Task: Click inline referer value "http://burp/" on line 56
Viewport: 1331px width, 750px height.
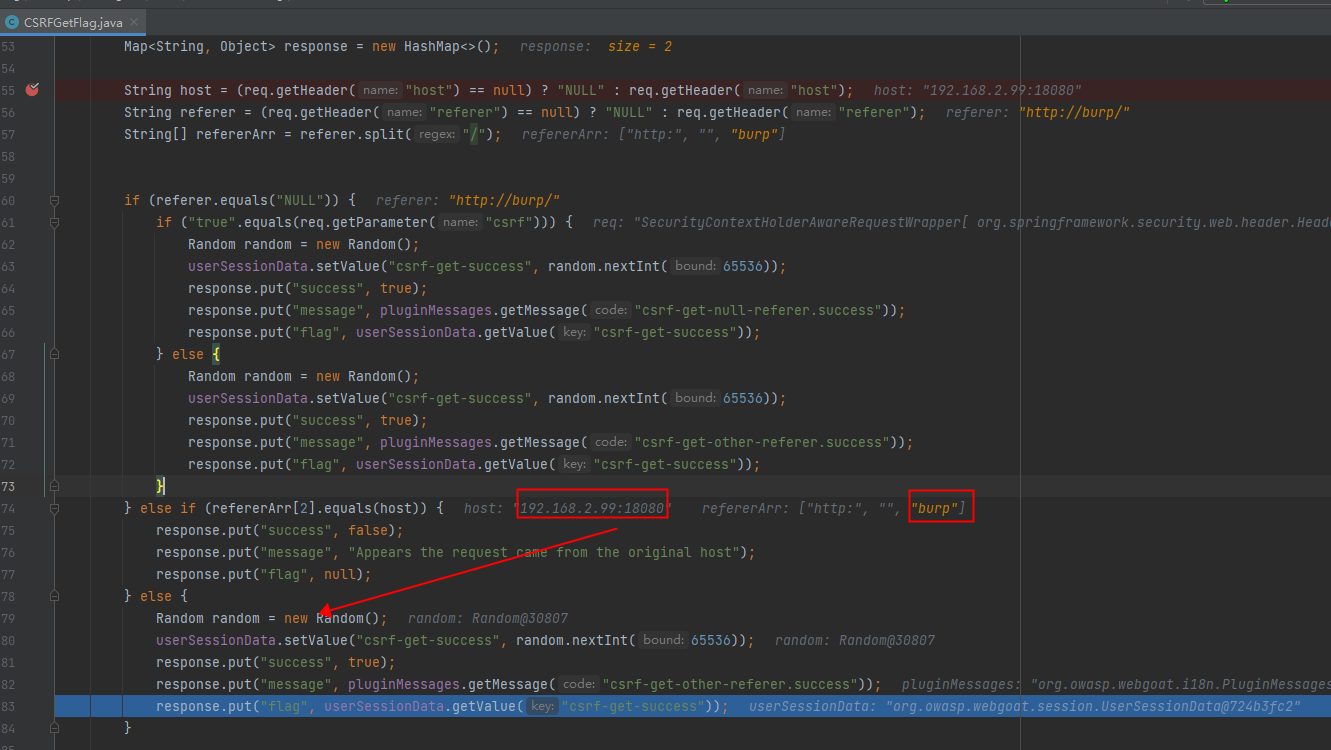Action: (x=1074, y=112)
